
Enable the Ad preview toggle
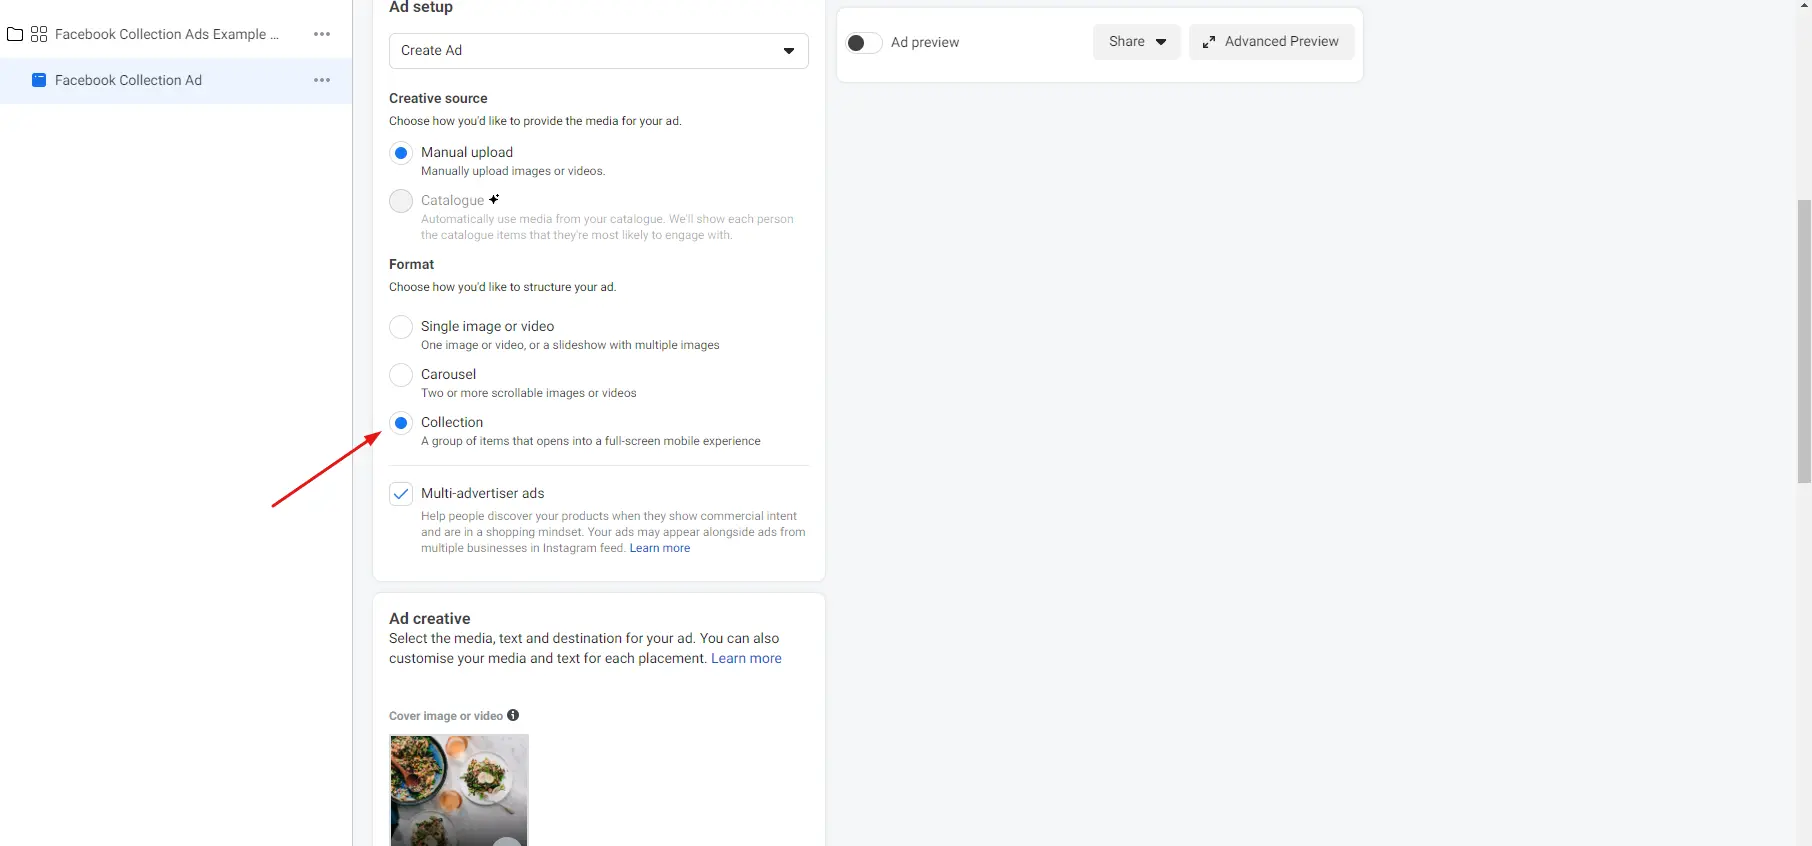pos(862,43)
